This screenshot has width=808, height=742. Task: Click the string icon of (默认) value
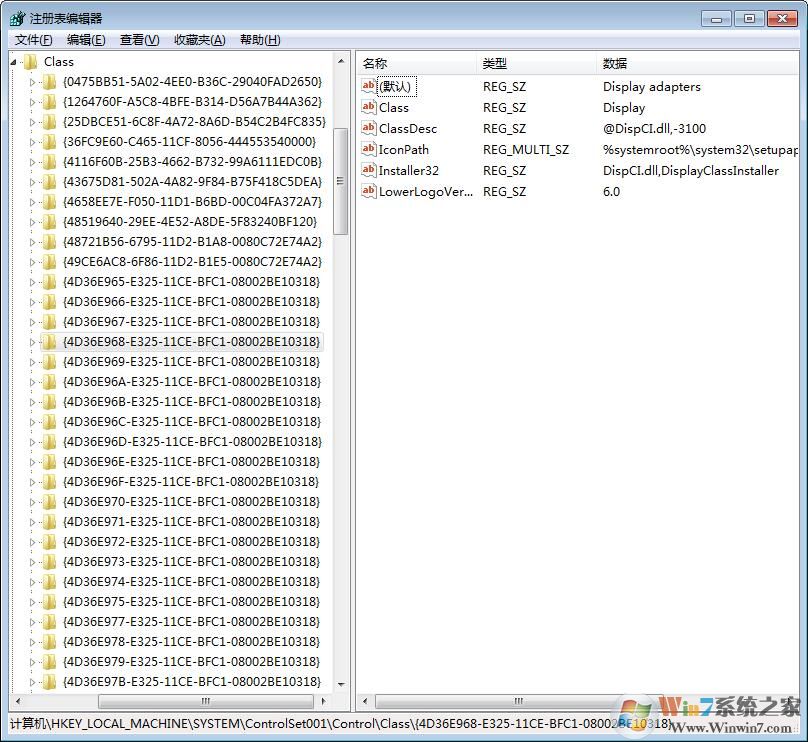(x=368, y=86)
